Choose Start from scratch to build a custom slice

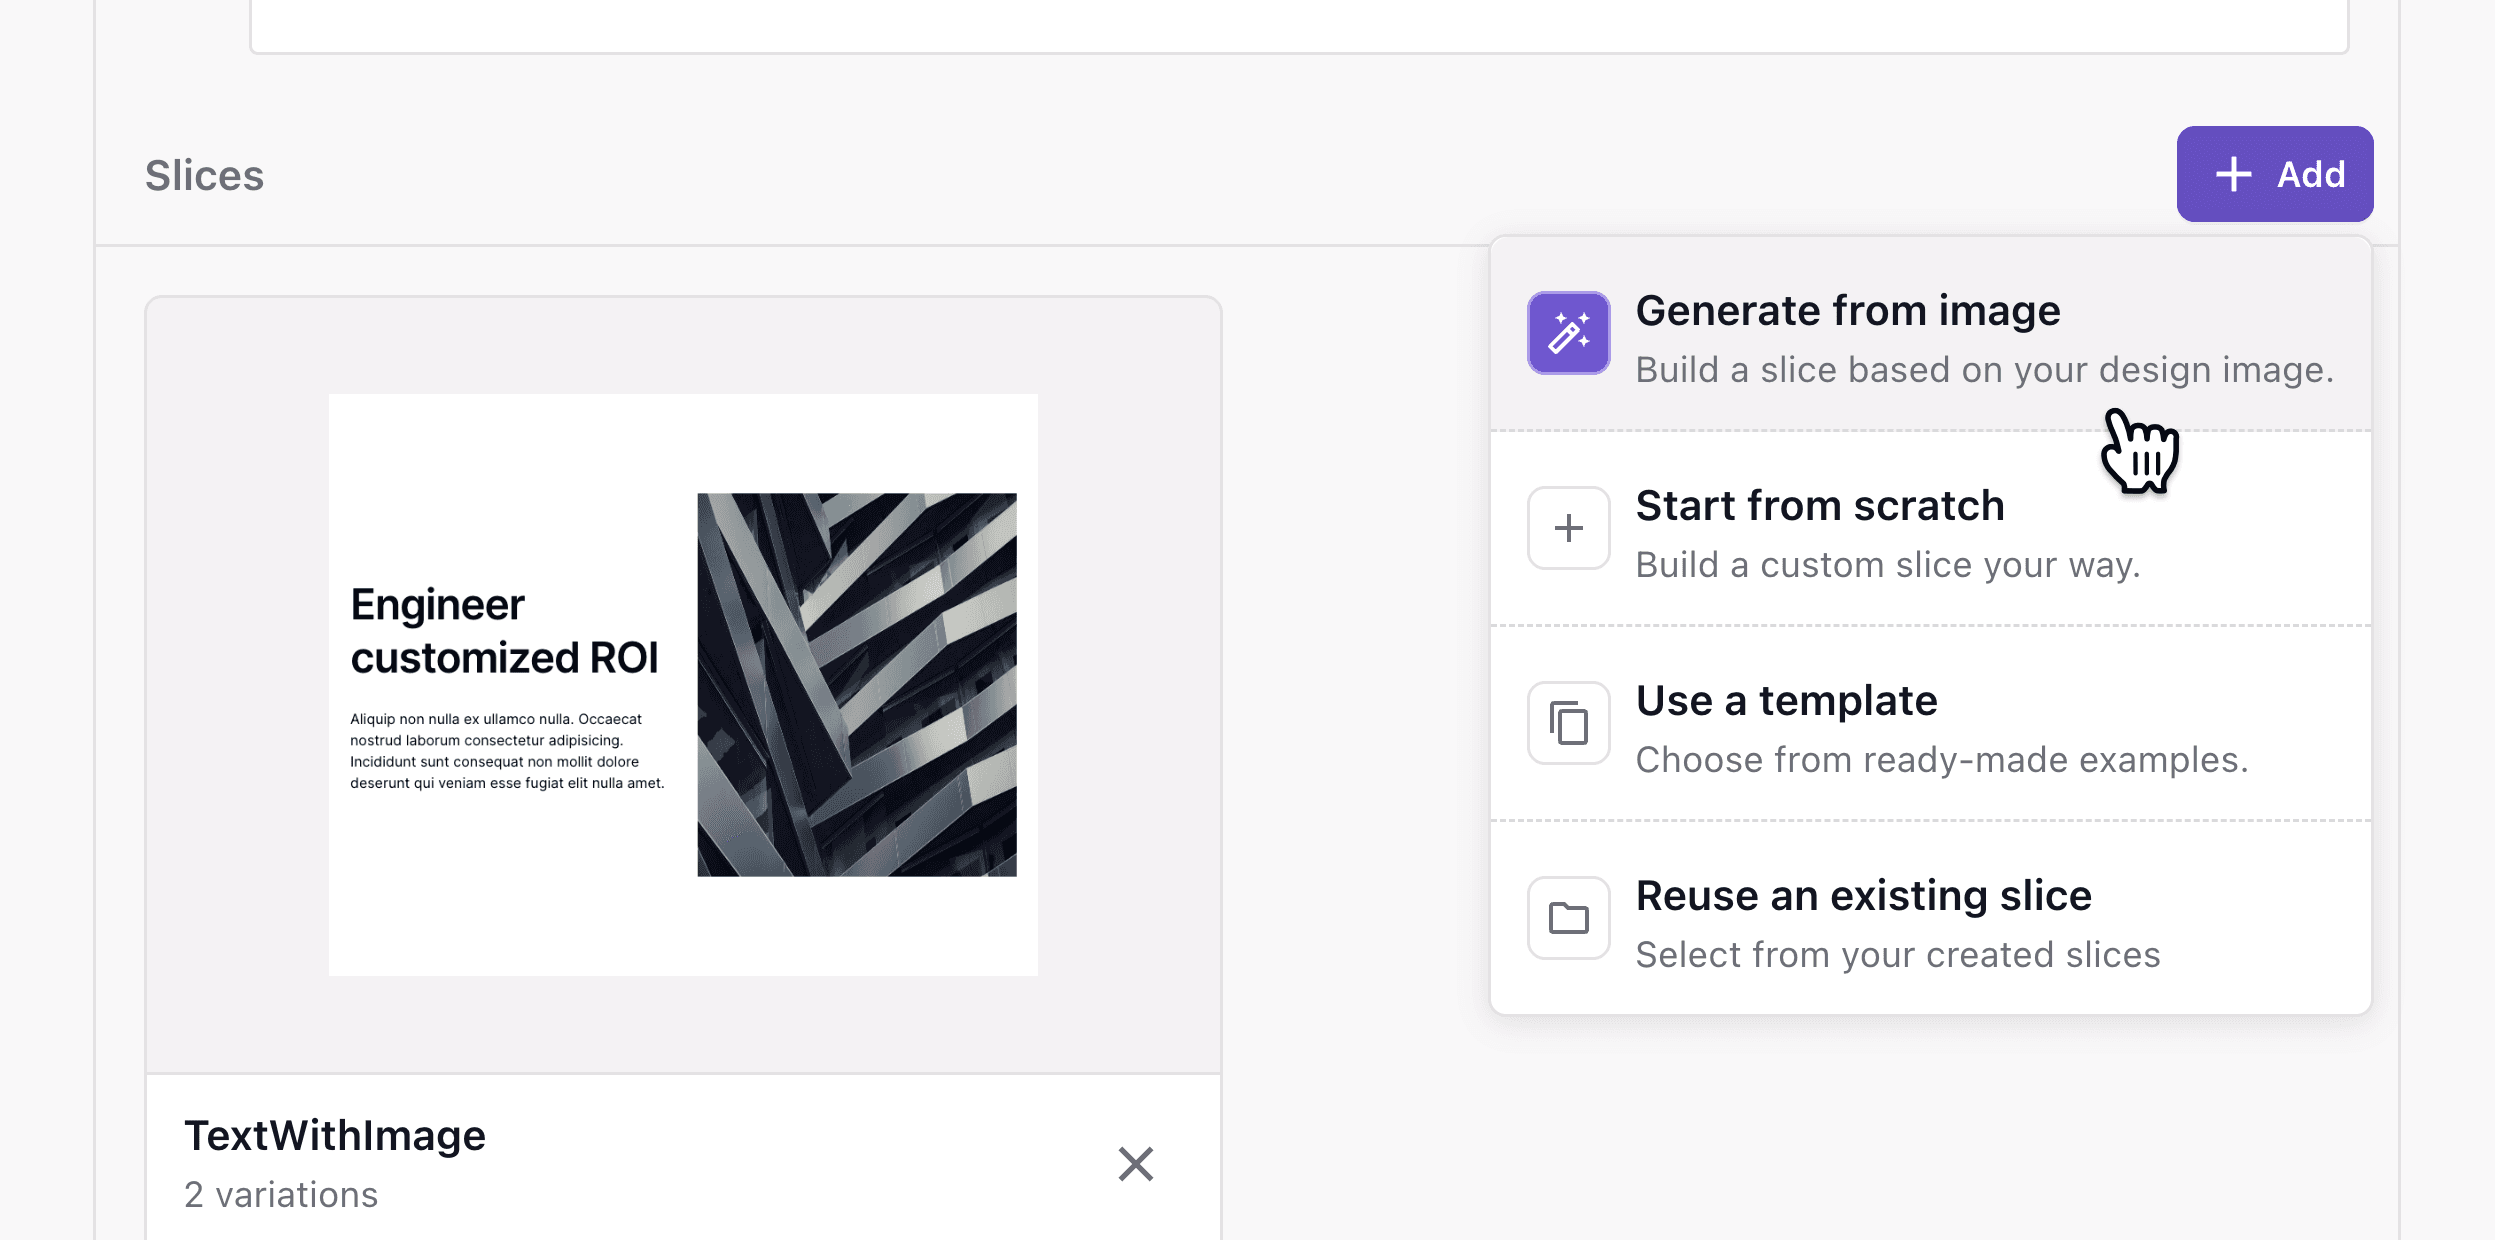coord(1817,506)
